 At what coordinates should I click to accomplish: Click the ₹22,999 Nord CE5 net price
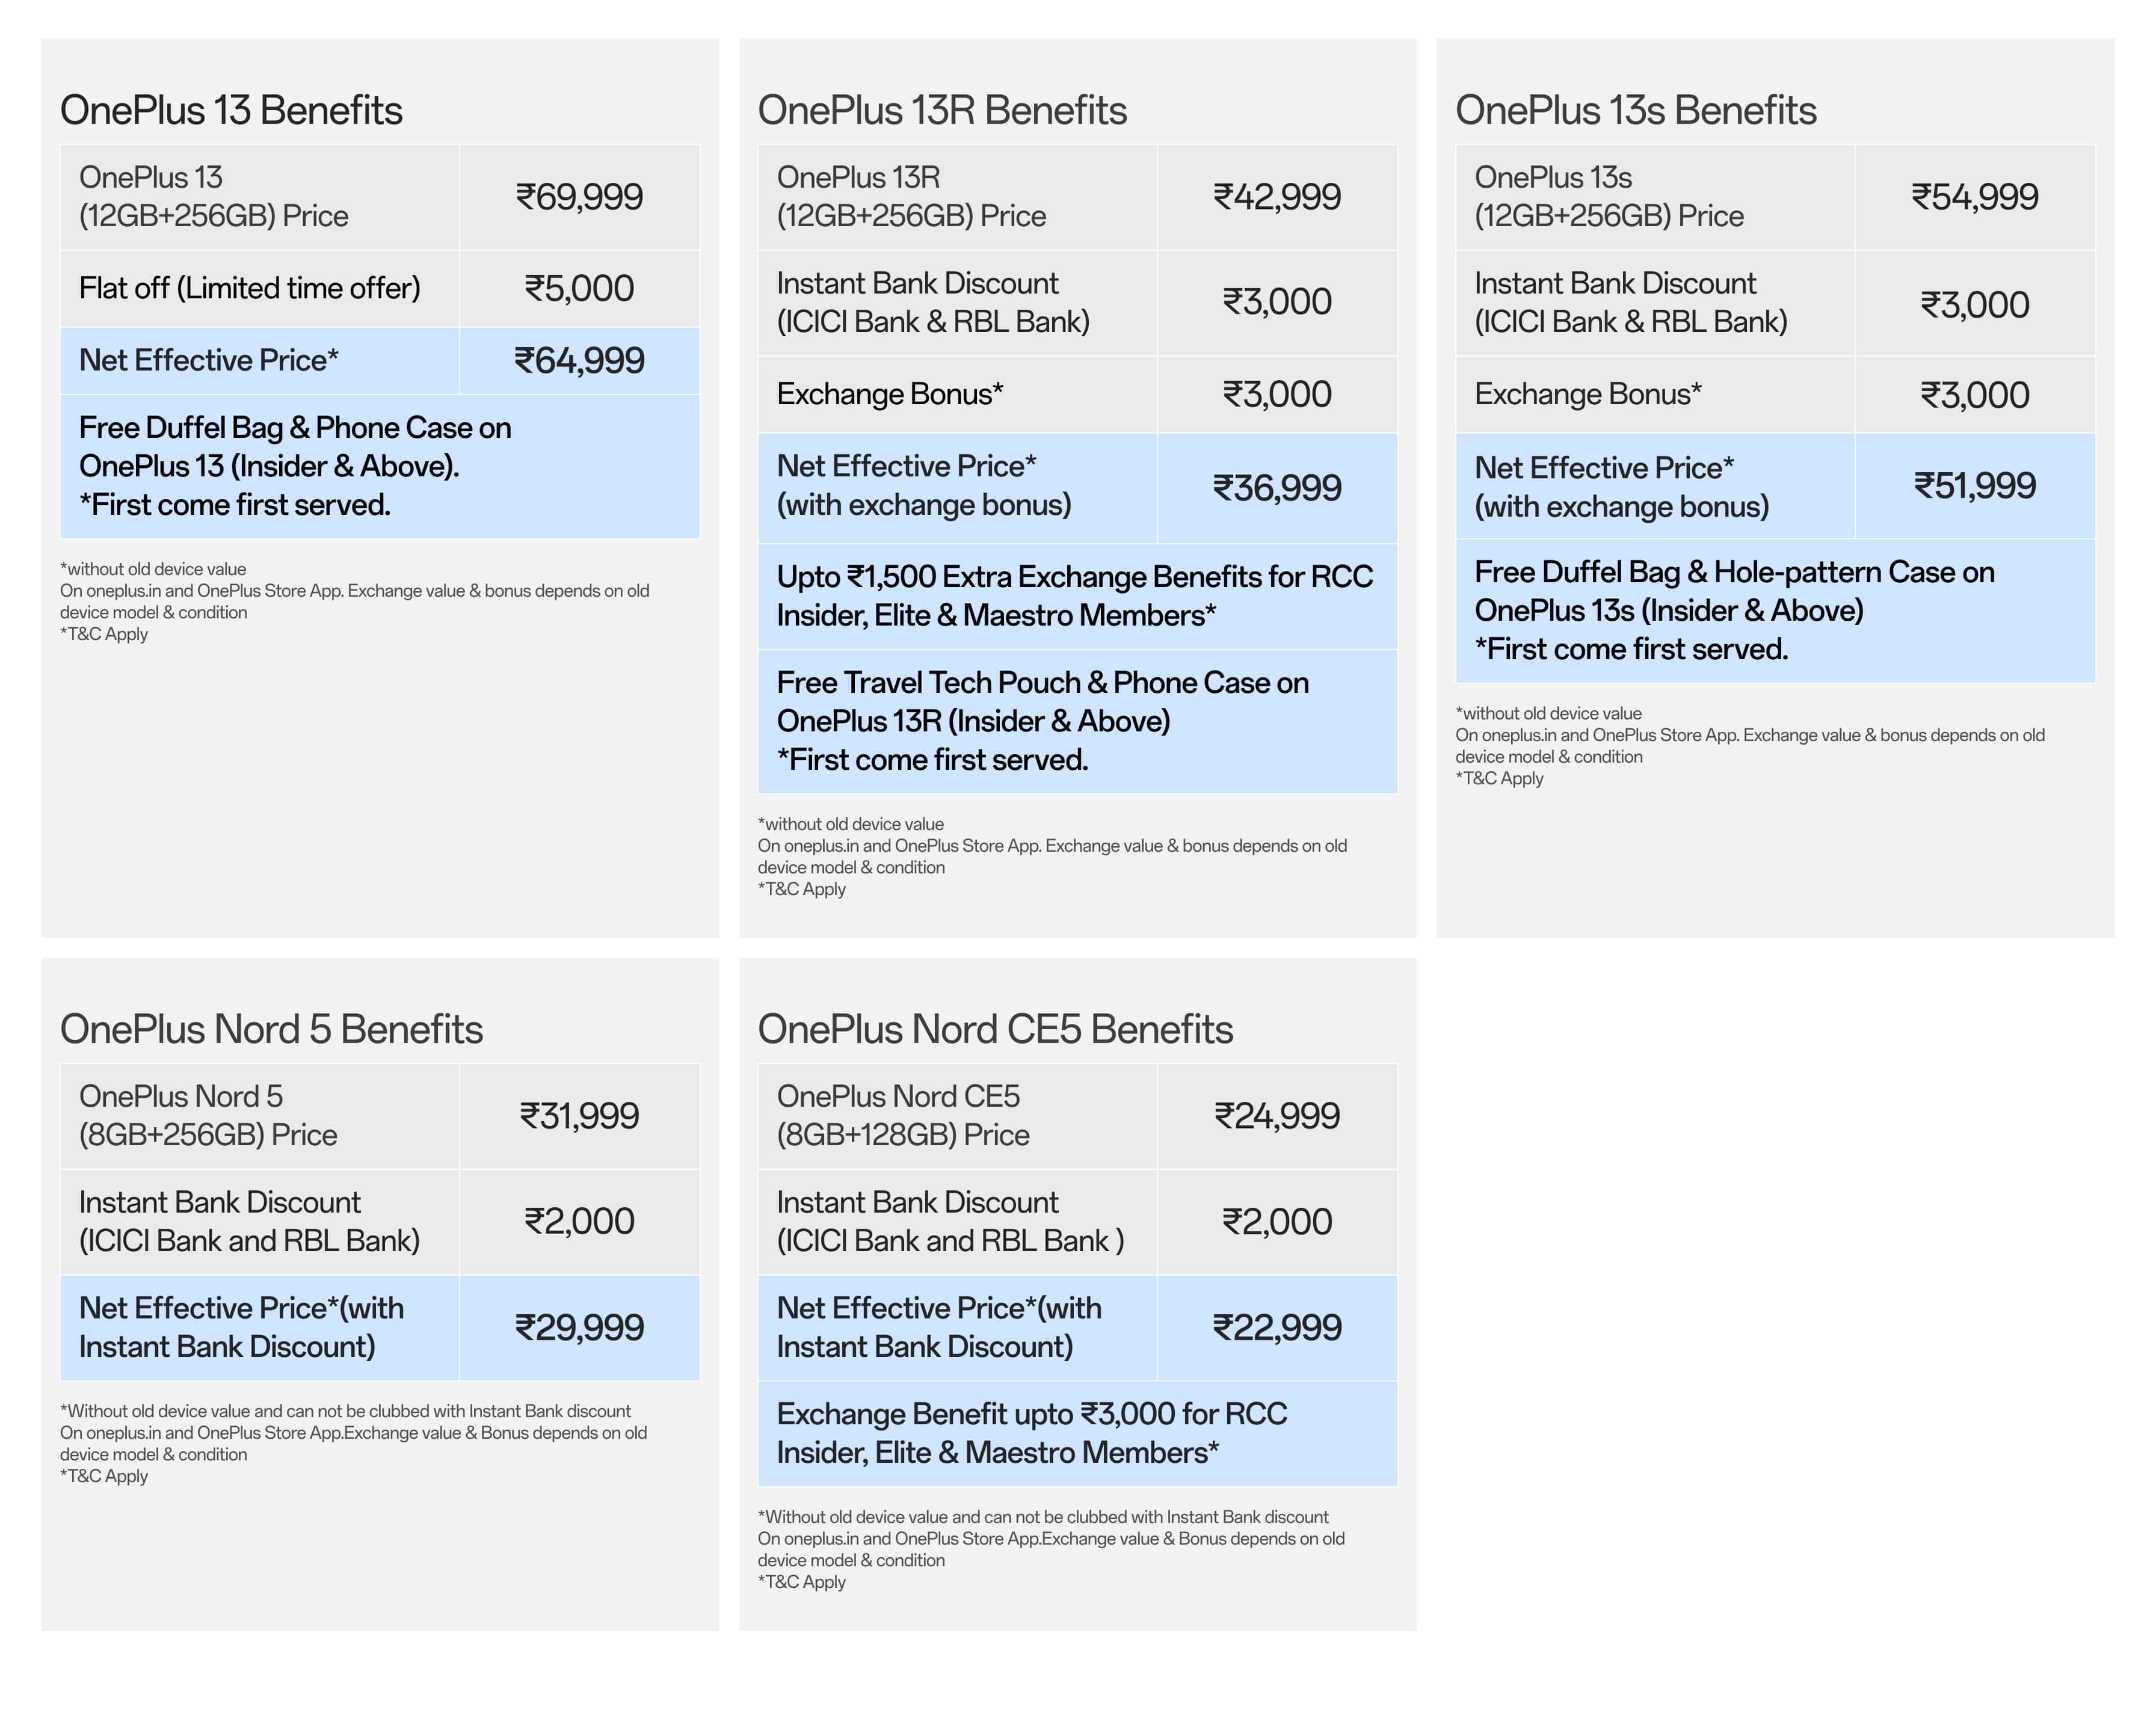click(1277, 1328)
